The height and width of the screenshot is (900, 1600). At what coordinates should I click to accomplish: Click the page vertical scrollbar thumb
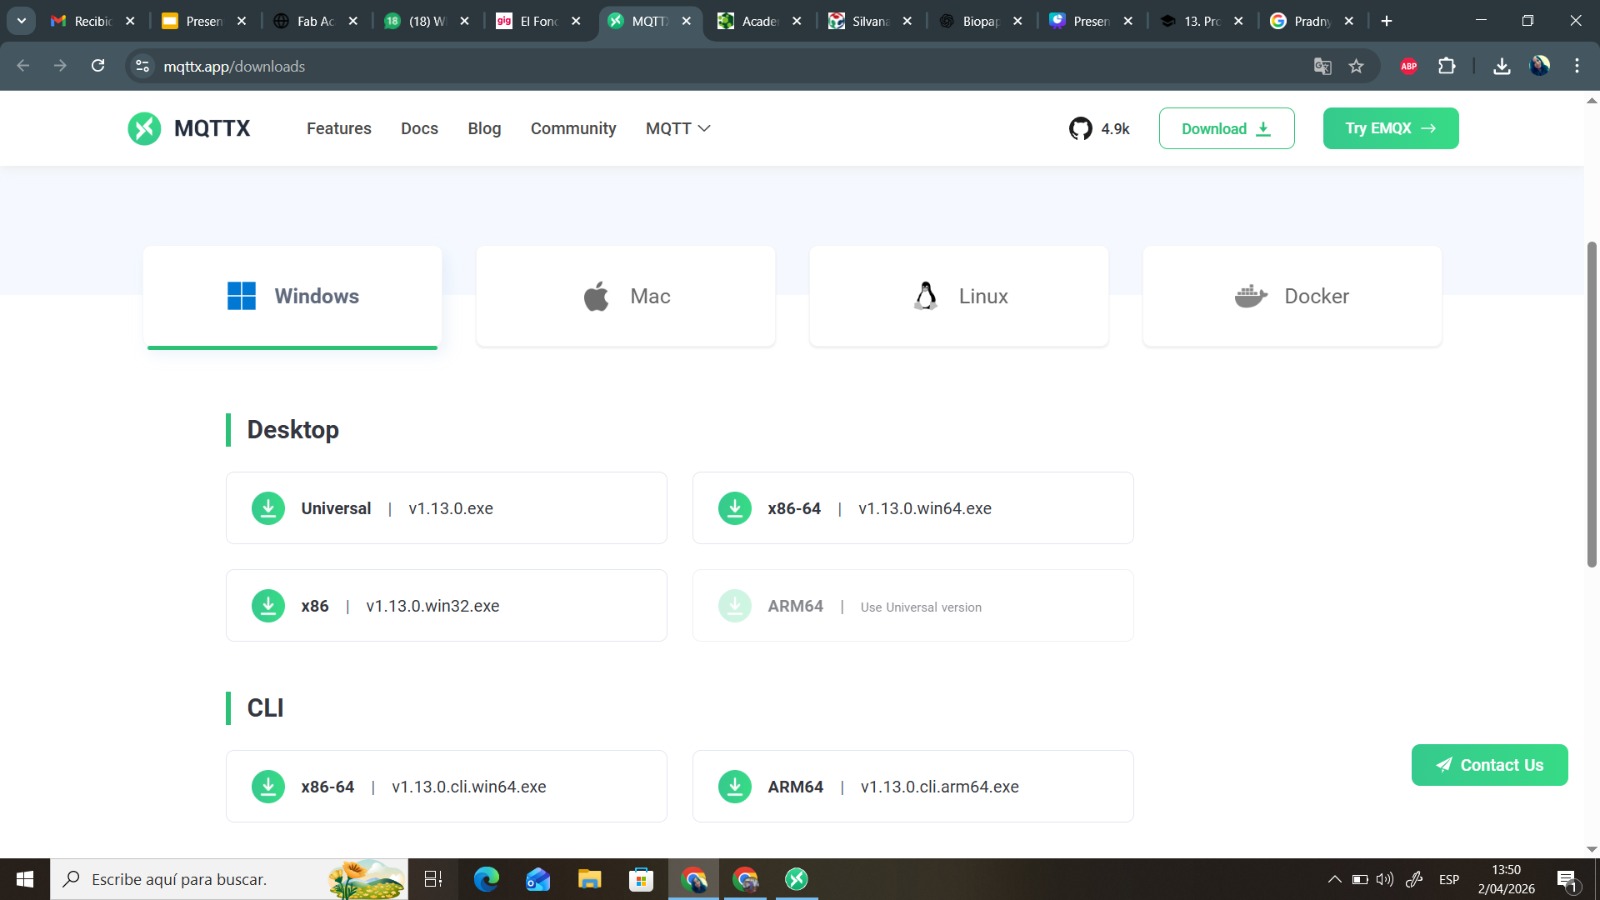pos(1592,404)
